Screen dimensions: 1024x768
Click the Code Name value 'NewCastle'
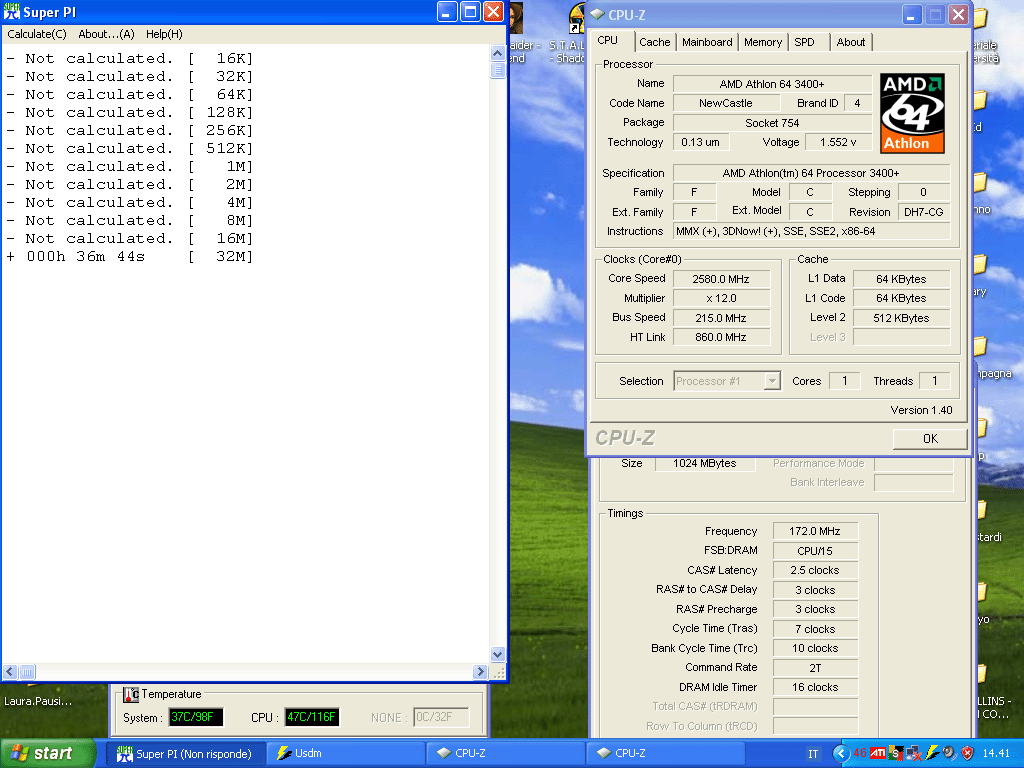pos(726,103)
